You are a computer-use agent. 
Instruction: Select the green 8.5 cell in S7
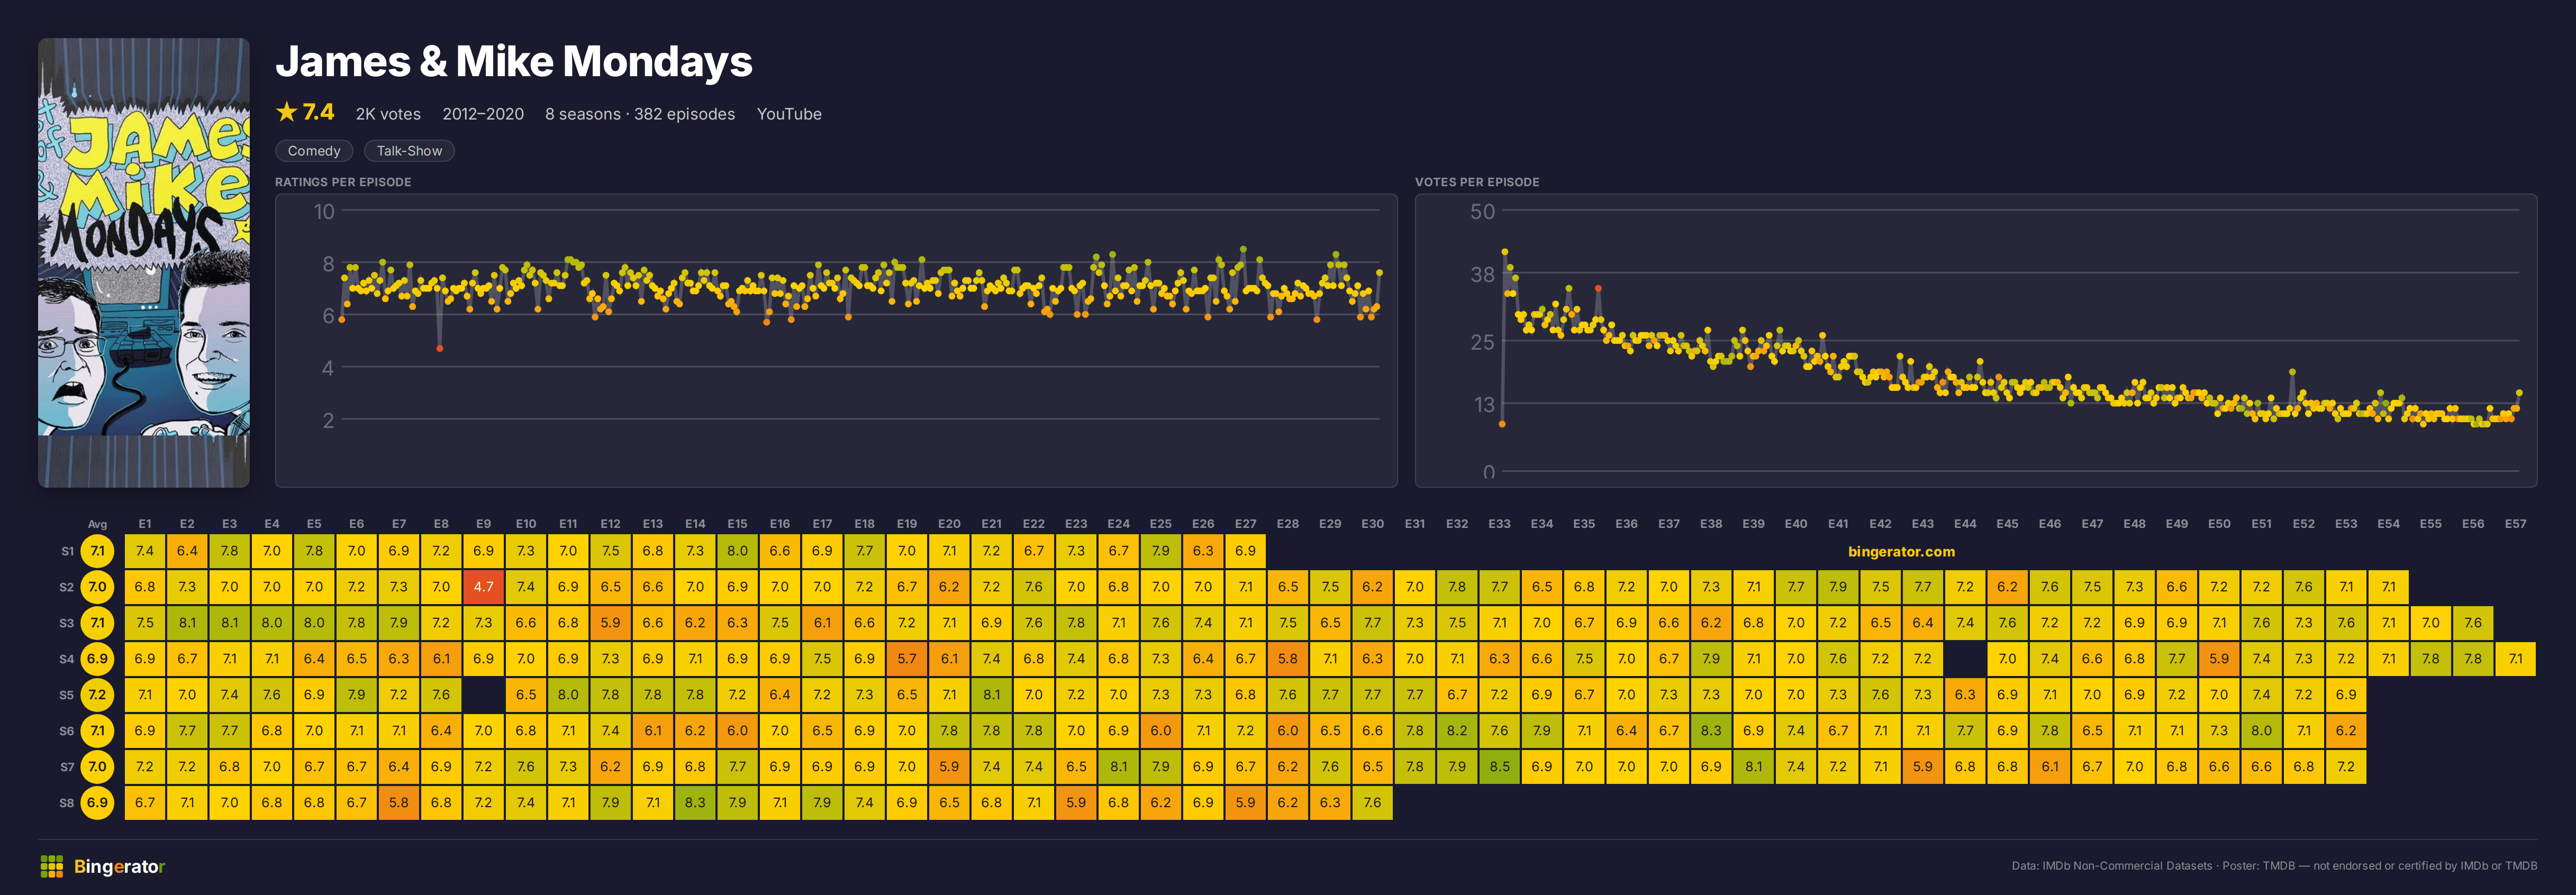[1499, 767]
